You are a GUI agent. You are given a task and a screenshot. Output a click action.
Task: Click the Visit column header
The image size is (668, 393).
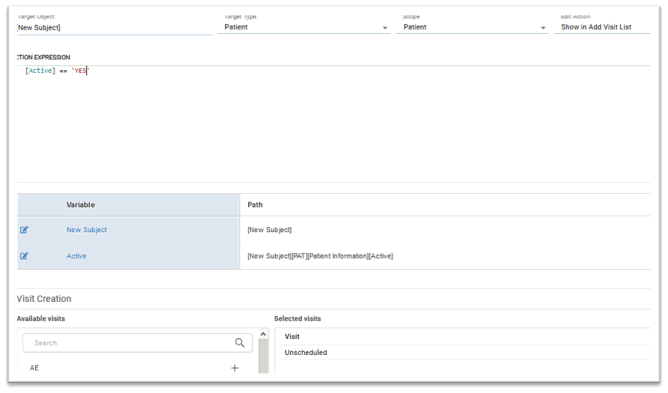tap(292, 336)
